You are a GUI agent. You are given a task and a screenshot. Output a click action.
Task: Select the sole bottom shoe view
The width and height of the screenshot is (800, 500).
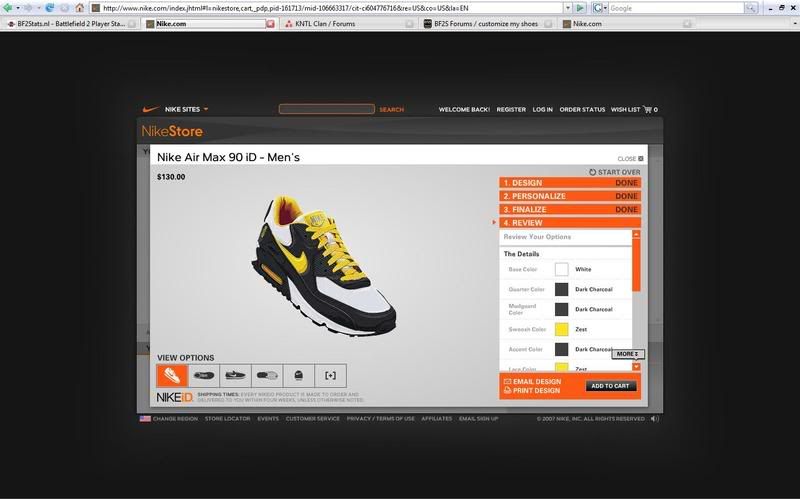267,376
